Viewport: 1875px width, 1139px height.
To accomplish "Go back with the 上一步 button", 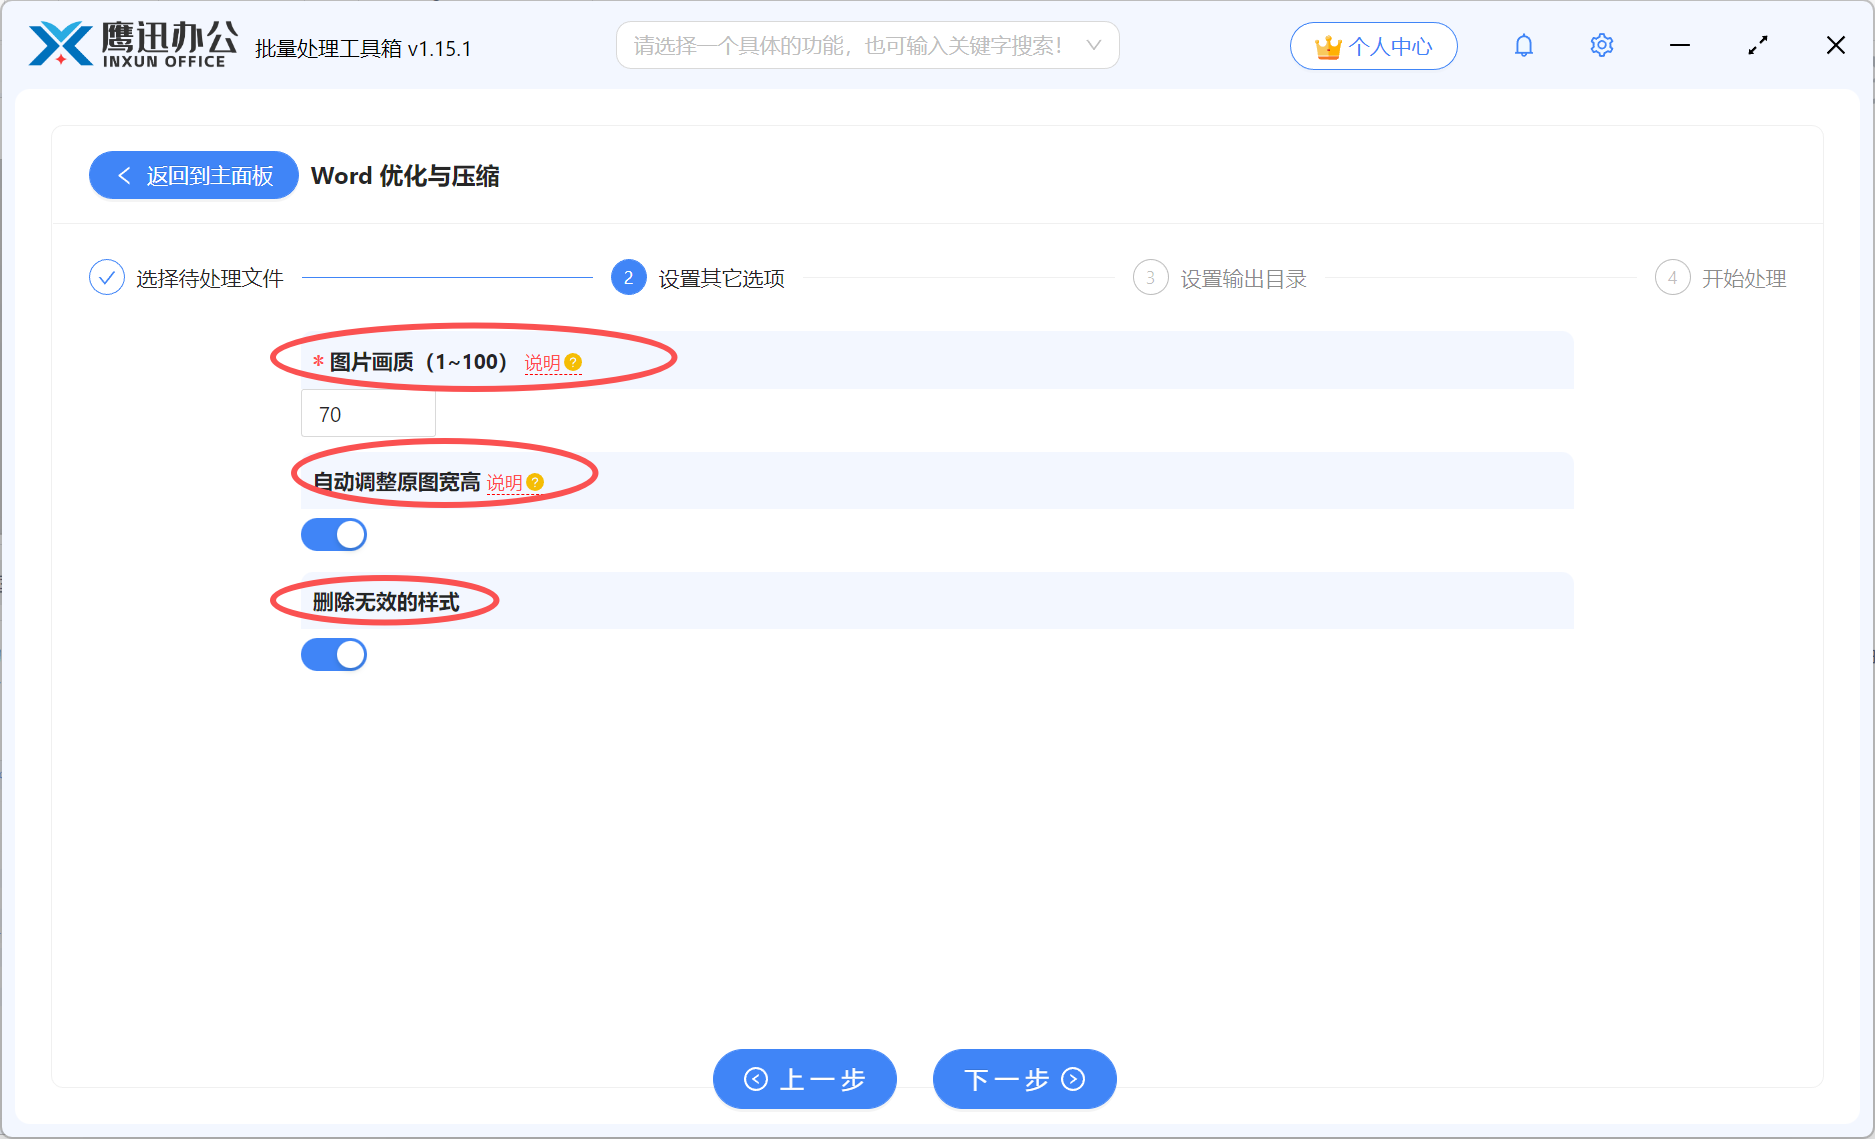I will tap(804, 1079).
